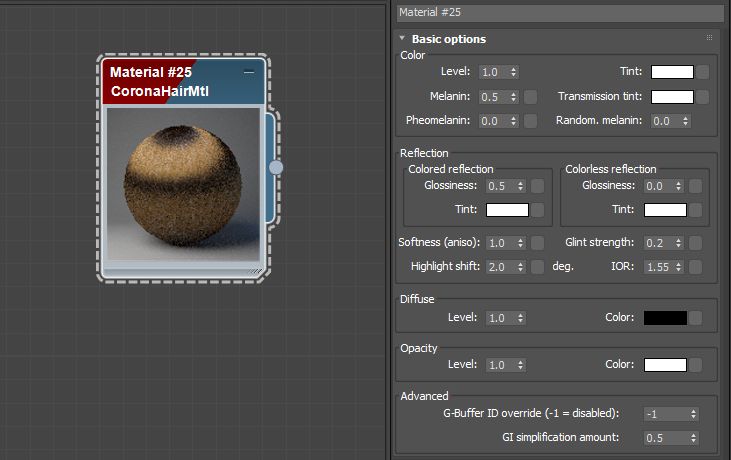Select the hair sphere preview thumbnail
The width and height of the screenshot is (731, 460).
[183, 184]
